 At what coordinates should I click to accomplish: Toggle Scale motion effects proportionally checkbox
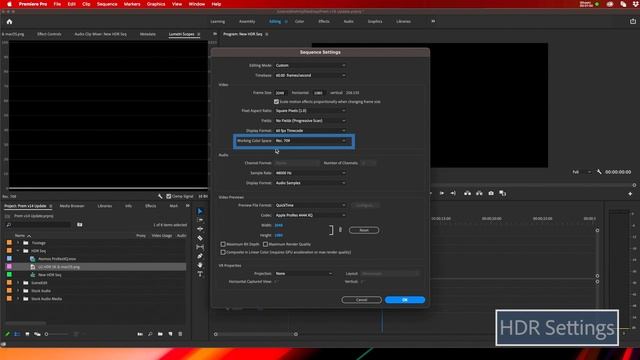[x=276, y=102]
